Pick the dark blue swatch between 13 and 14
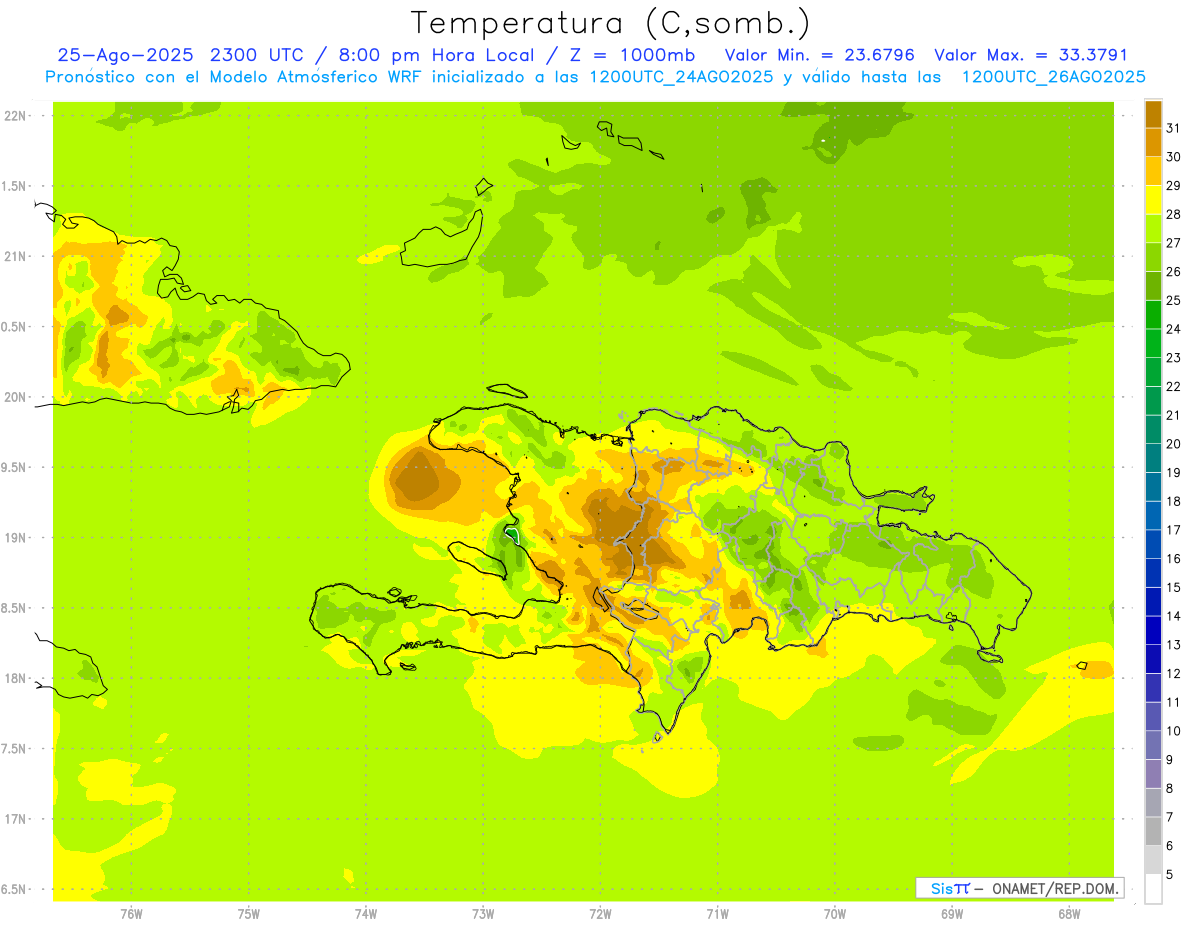 click(1153, 630)
